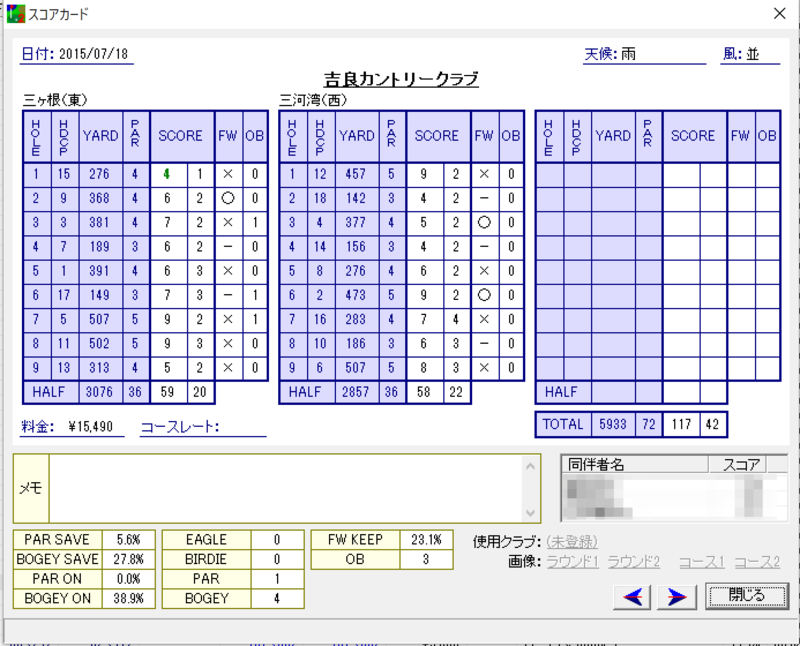Click the TOTAL score 117
800x646 pixels.
pyautogui.click(x=681, y=425)
